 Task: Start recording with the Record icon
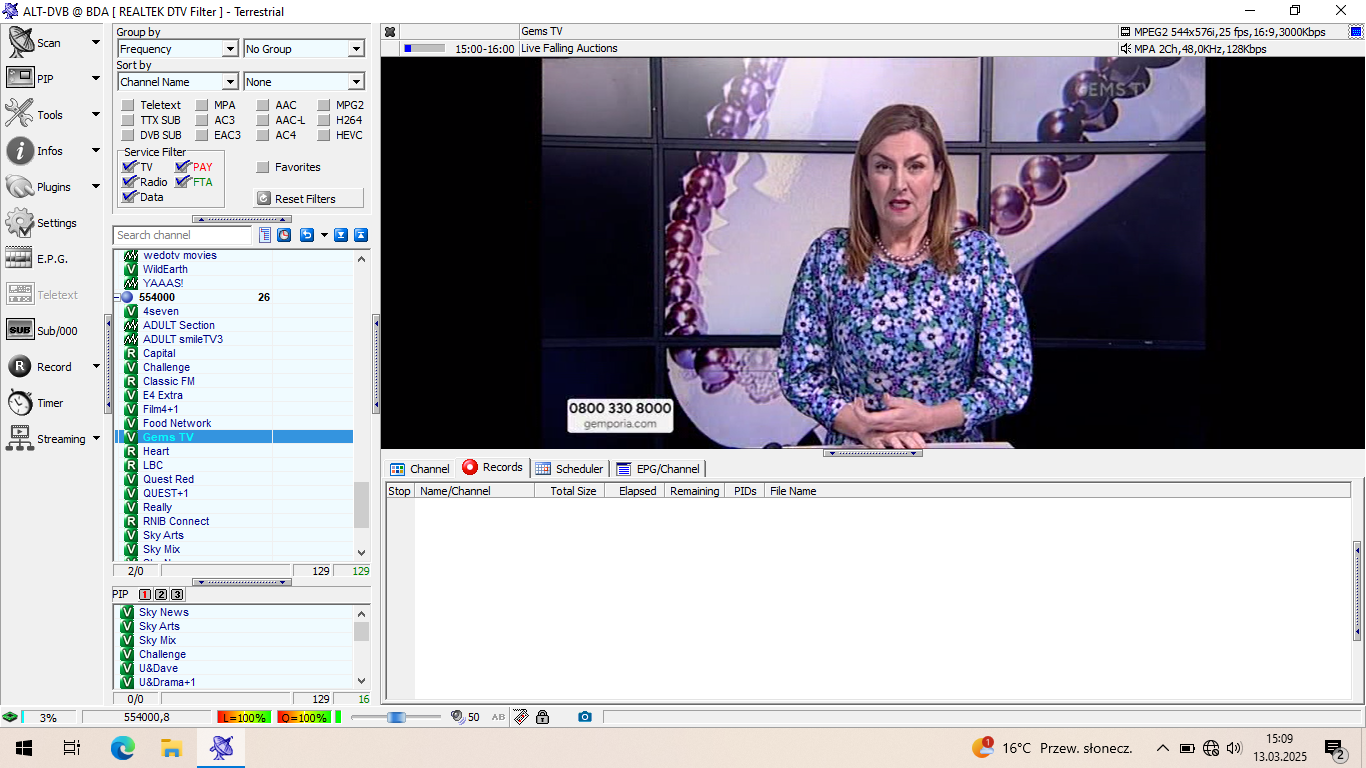click(x=20, y=367)
